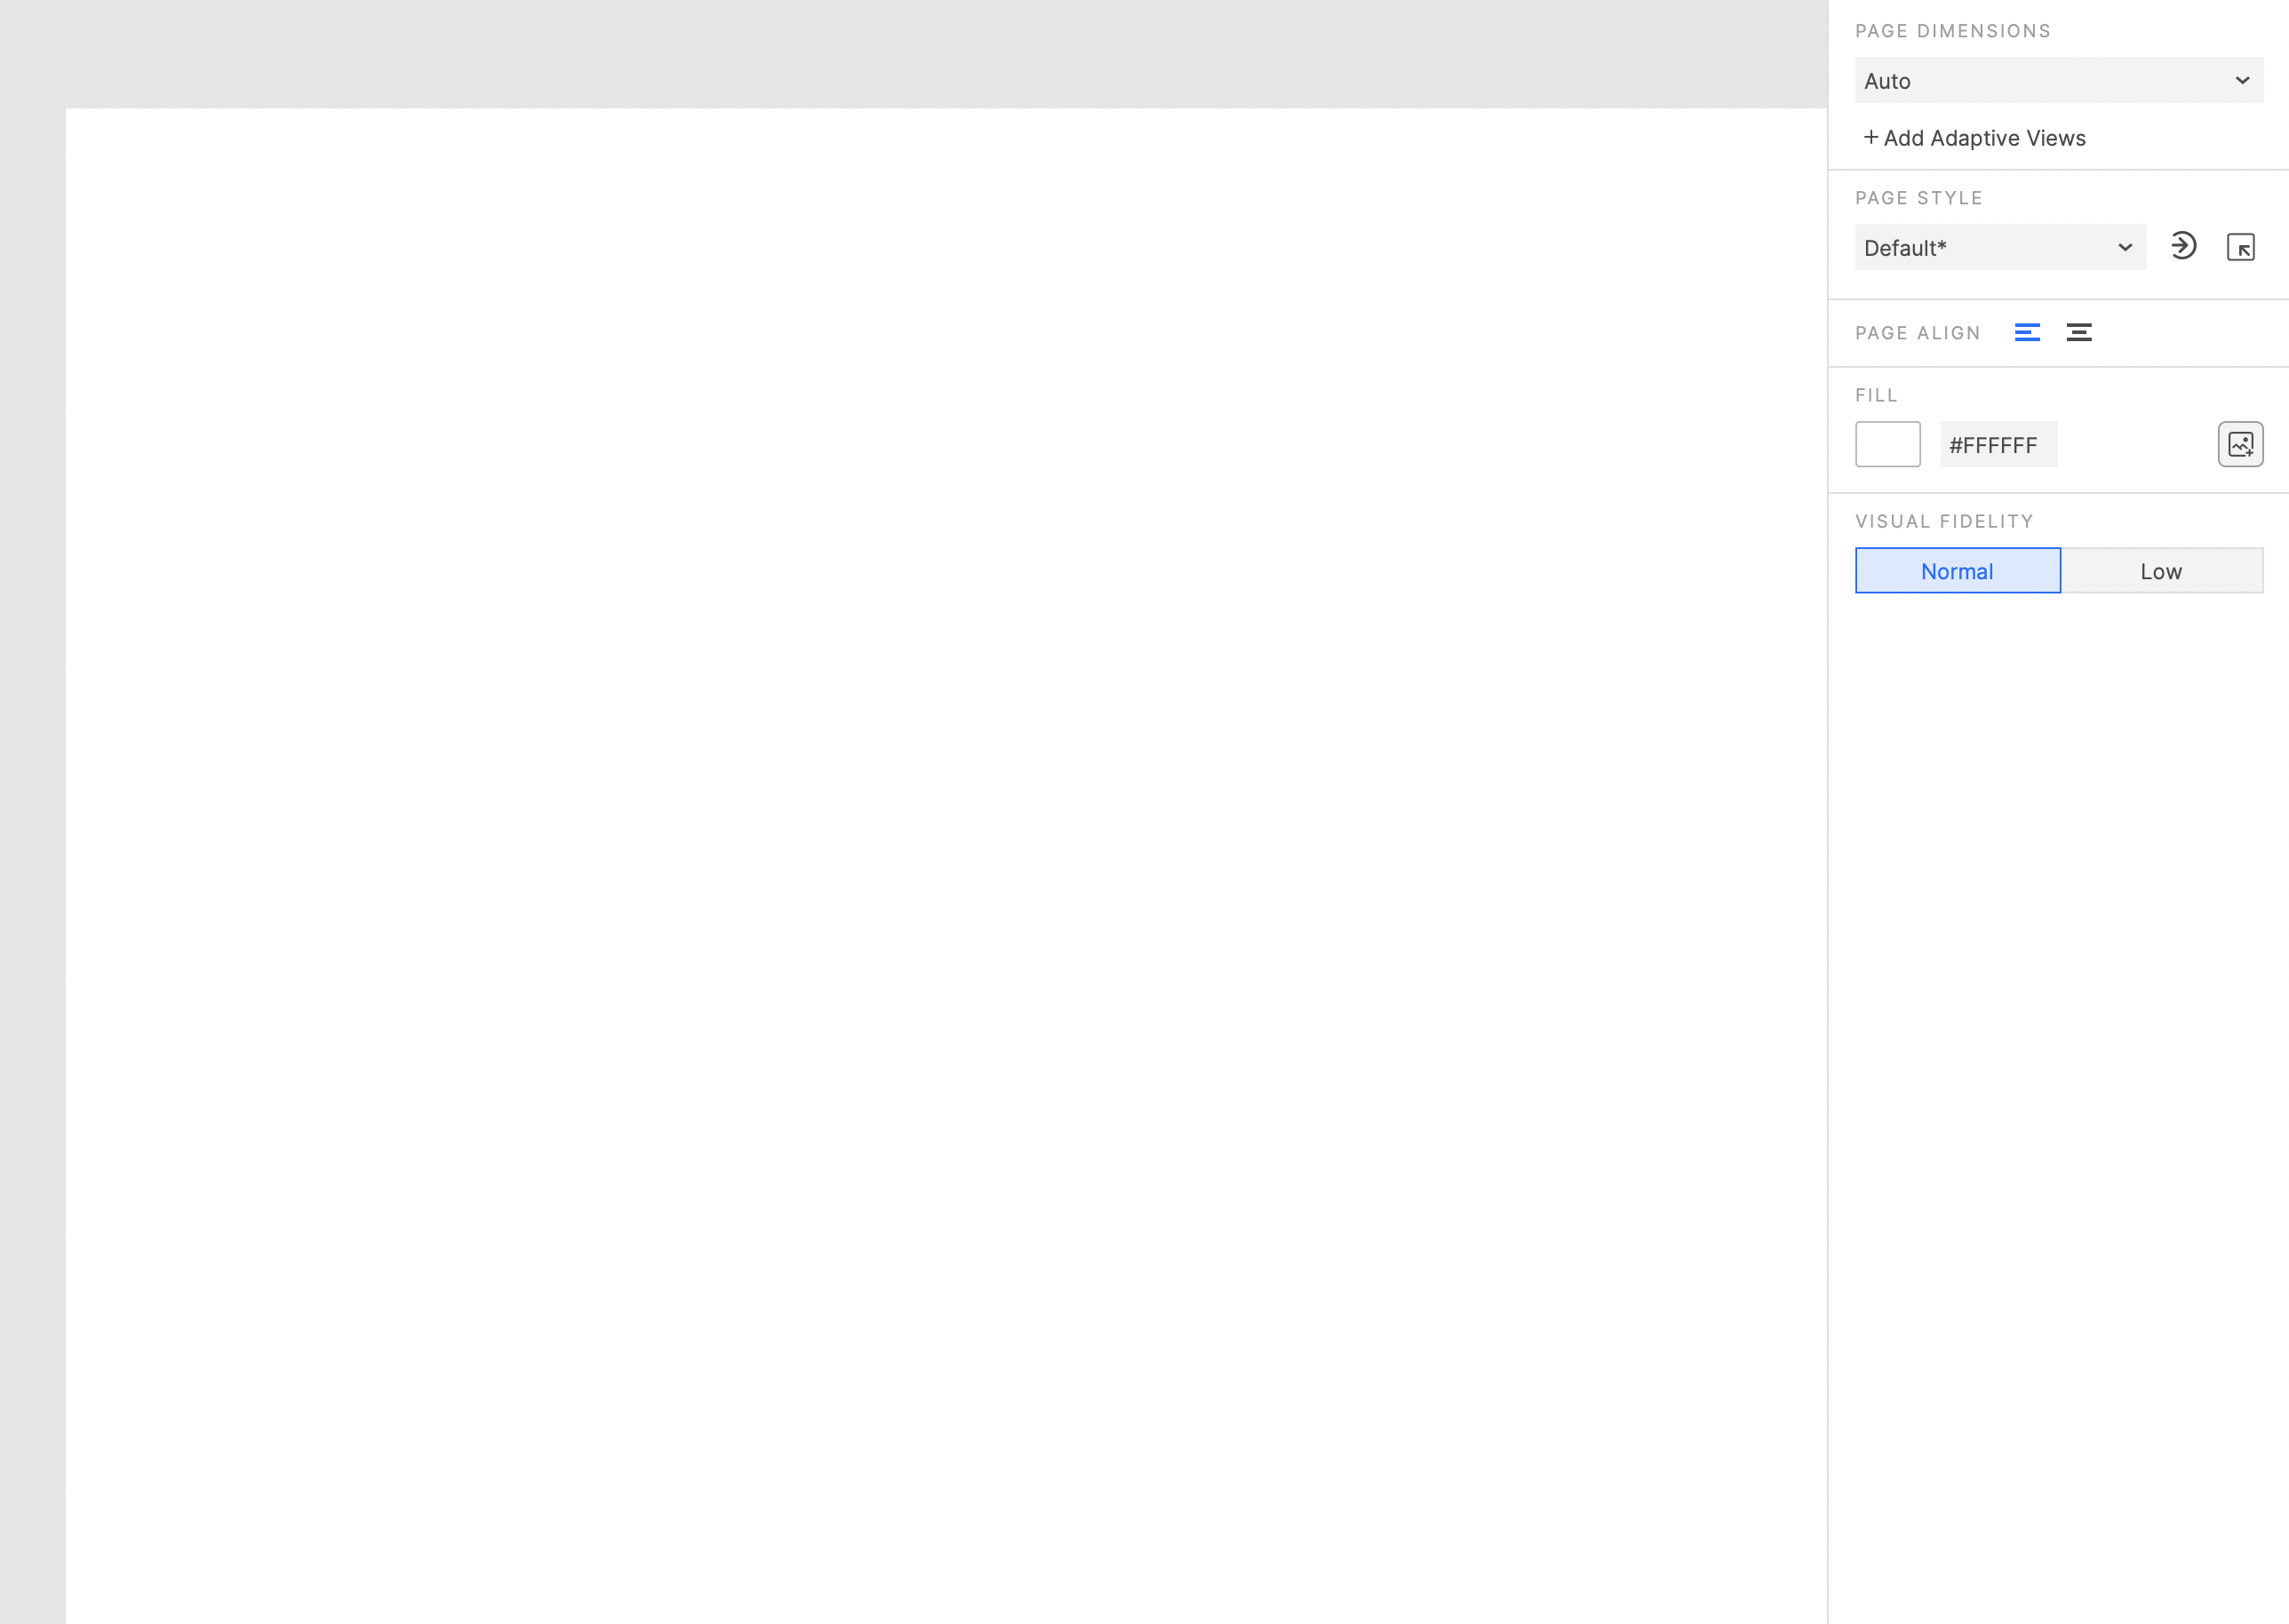Click the FILL section label
This screenshot has width=2289, height=1624.
pyautogui.click(x=1876, y=395)
